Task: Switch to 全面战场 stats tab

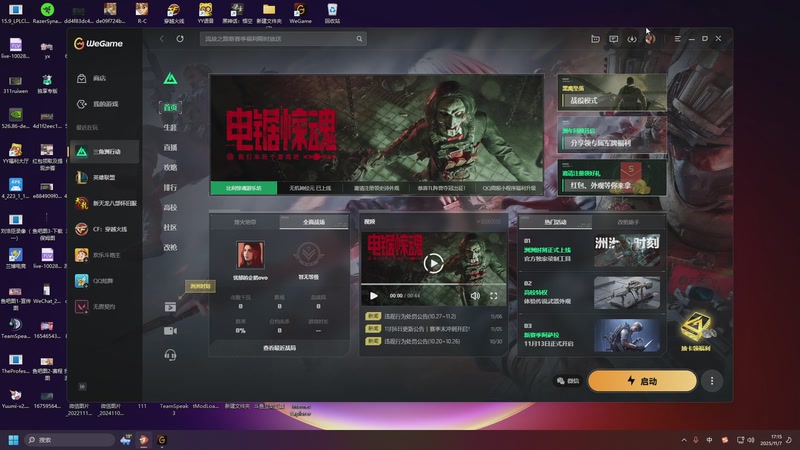Action: click(x=314, y=222)
